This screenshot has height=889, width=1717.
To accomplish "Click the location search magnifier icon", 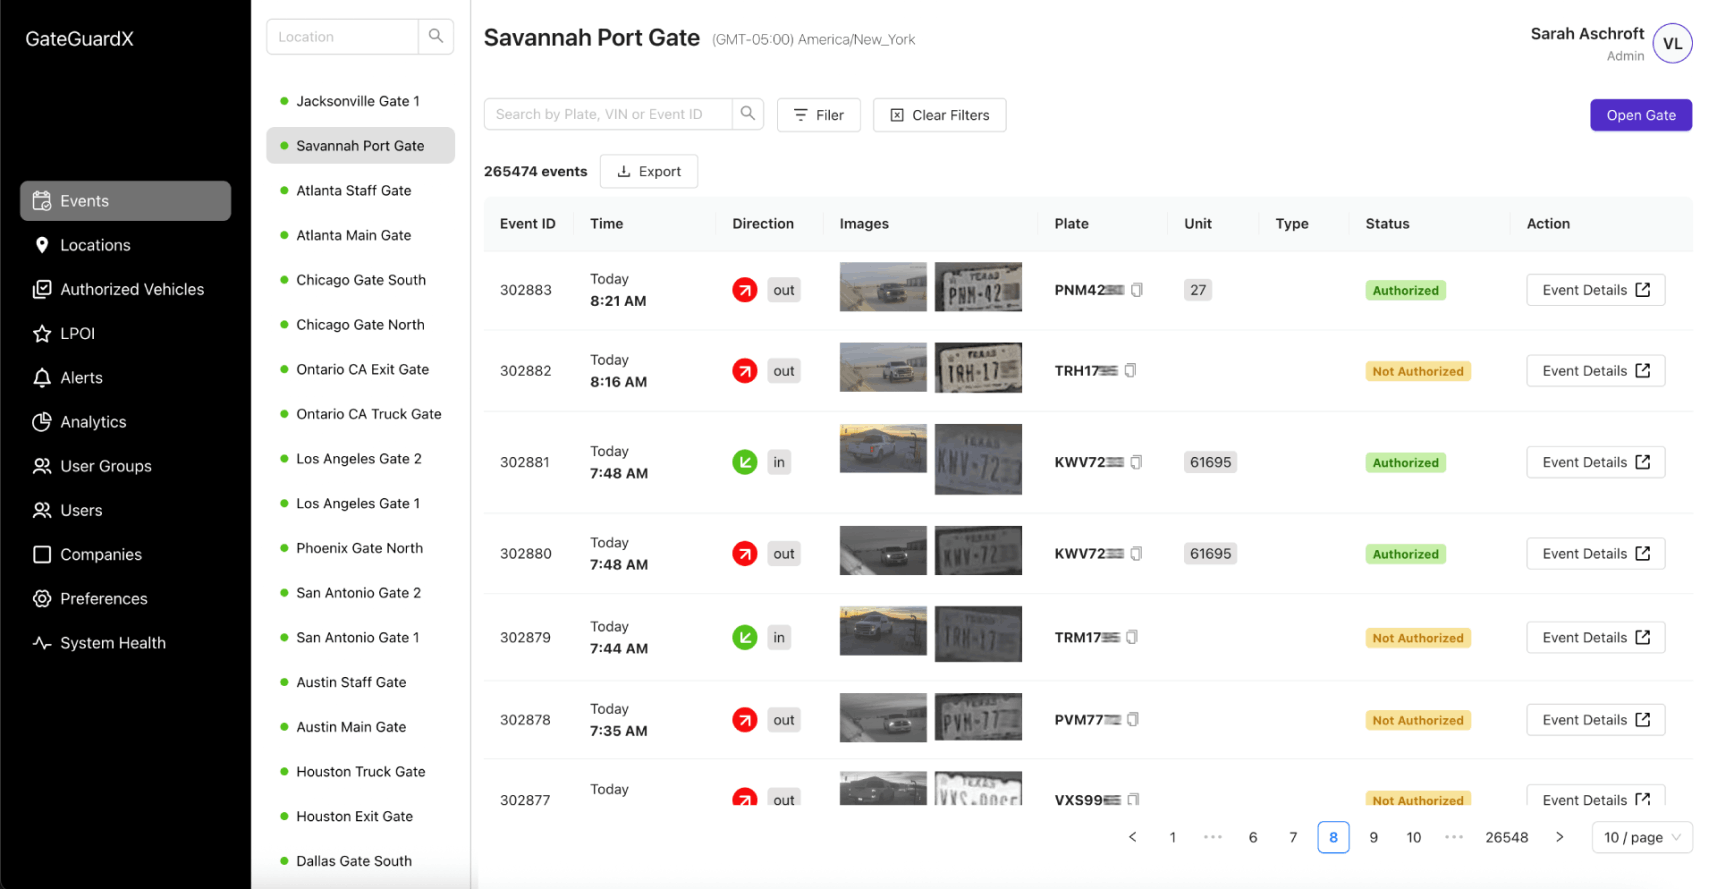I will pyautogui.click(x=436, y=36).
